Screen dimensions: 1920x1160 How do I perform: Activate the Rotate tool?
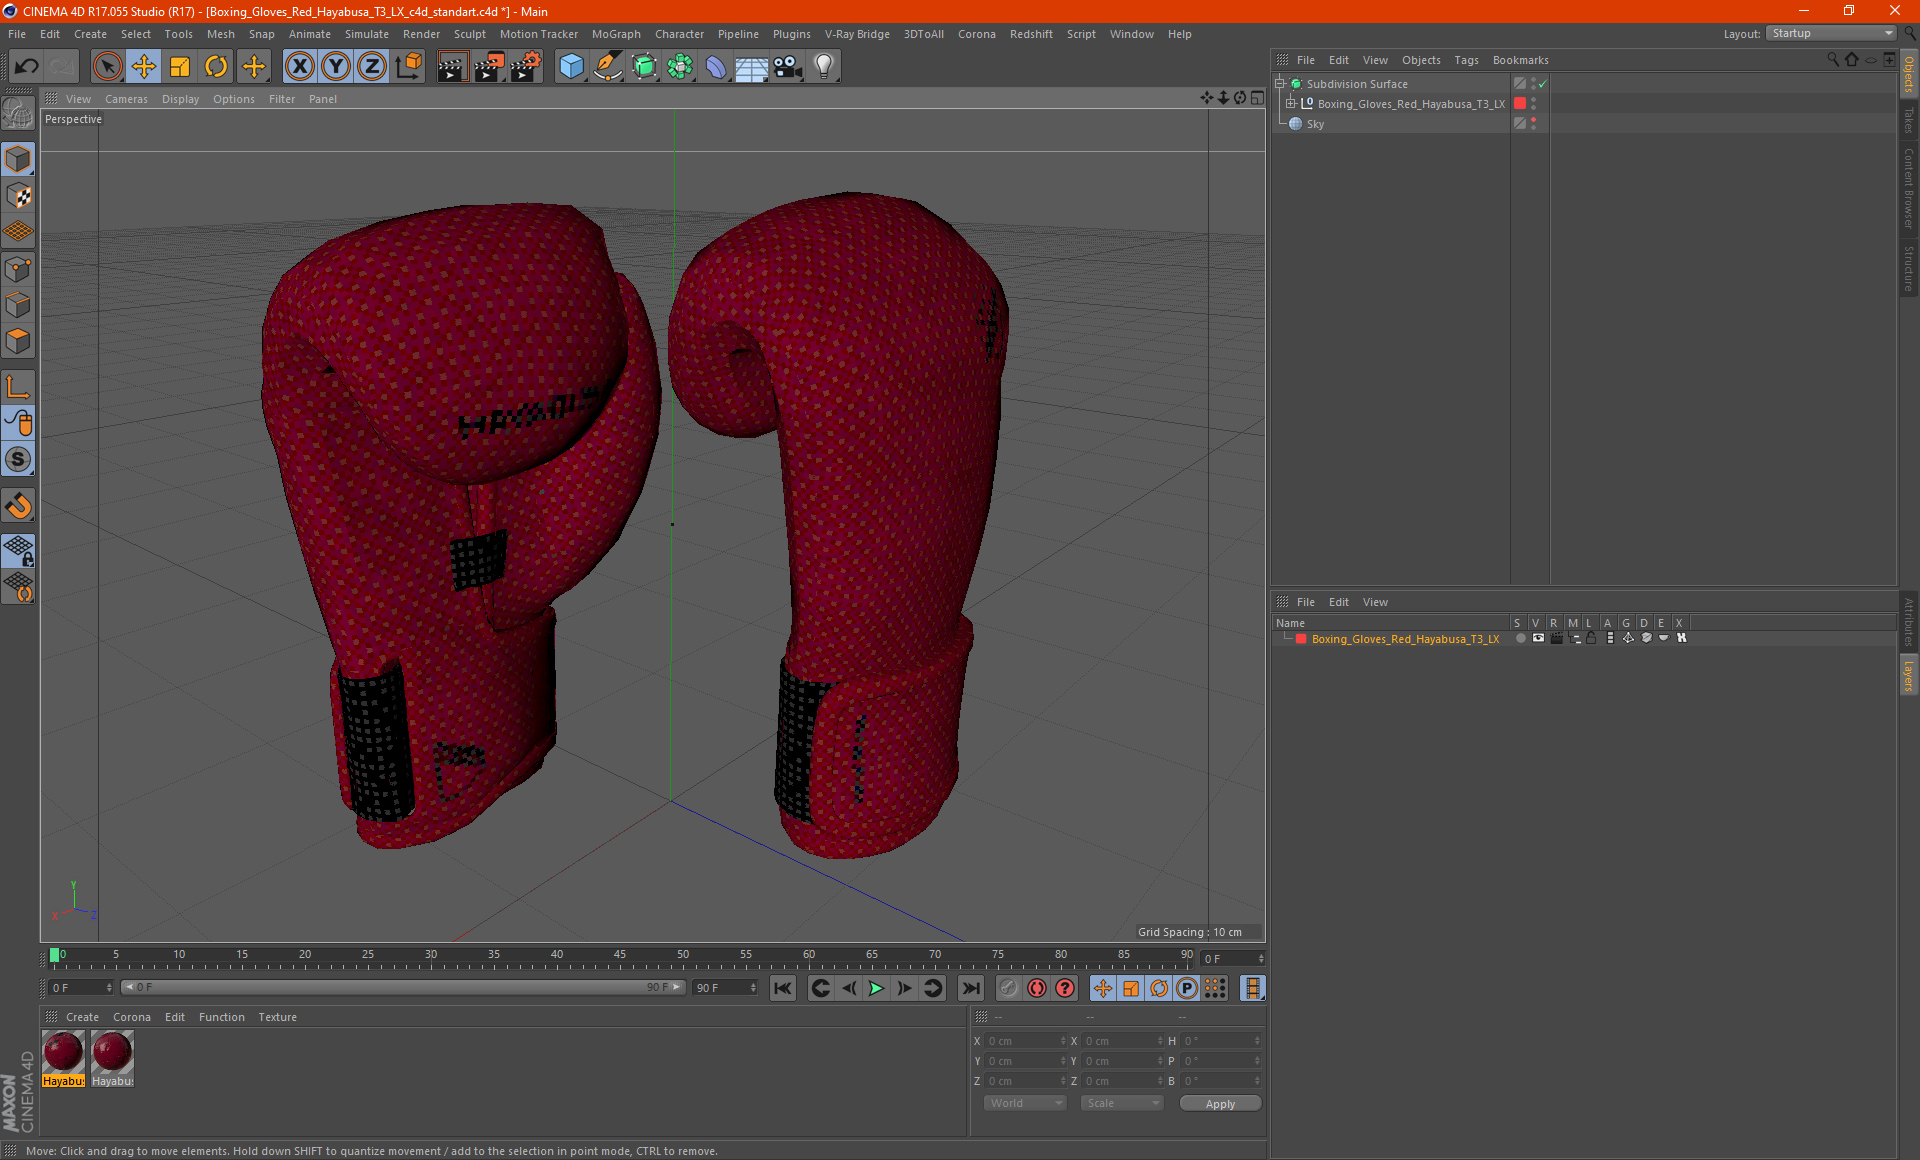[x=216, y=66]
